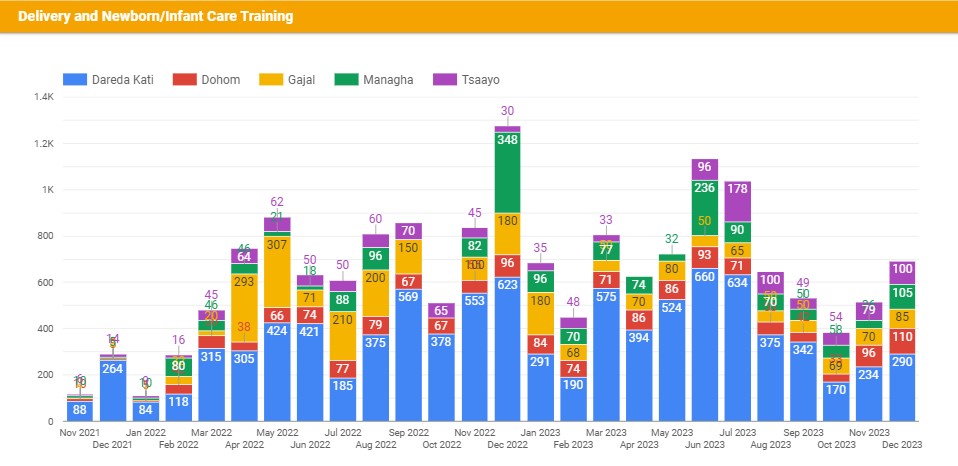Click the 1K y-axis label
The height and width of the screenshot is (466, 958).
[x=49, y=190]
